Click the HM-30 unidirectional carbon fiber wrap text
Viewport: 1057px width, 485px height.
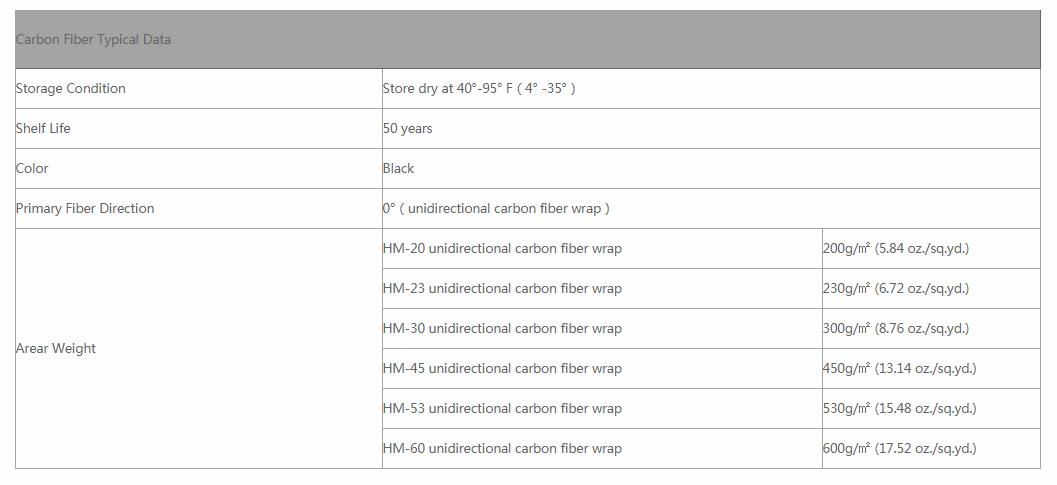pyautogui.click(x=502, y=329)
